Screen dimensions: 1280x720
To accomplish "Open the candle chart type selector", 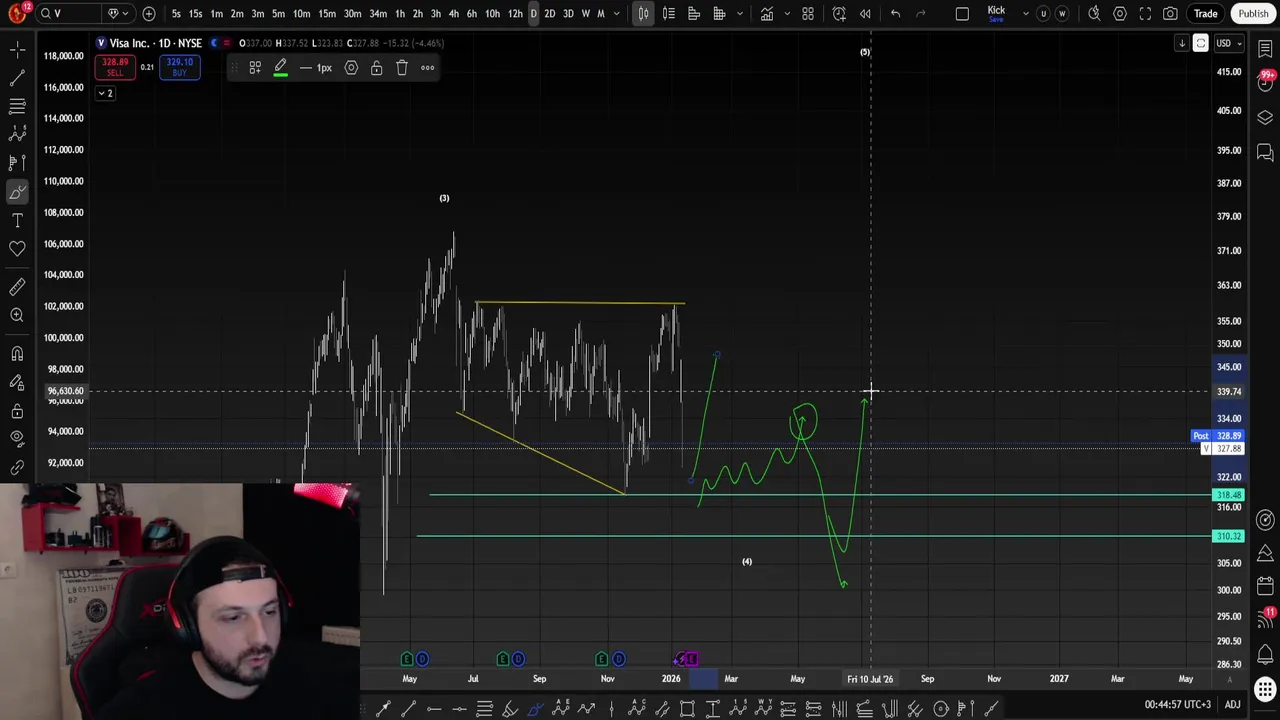I will pos(643,14).
